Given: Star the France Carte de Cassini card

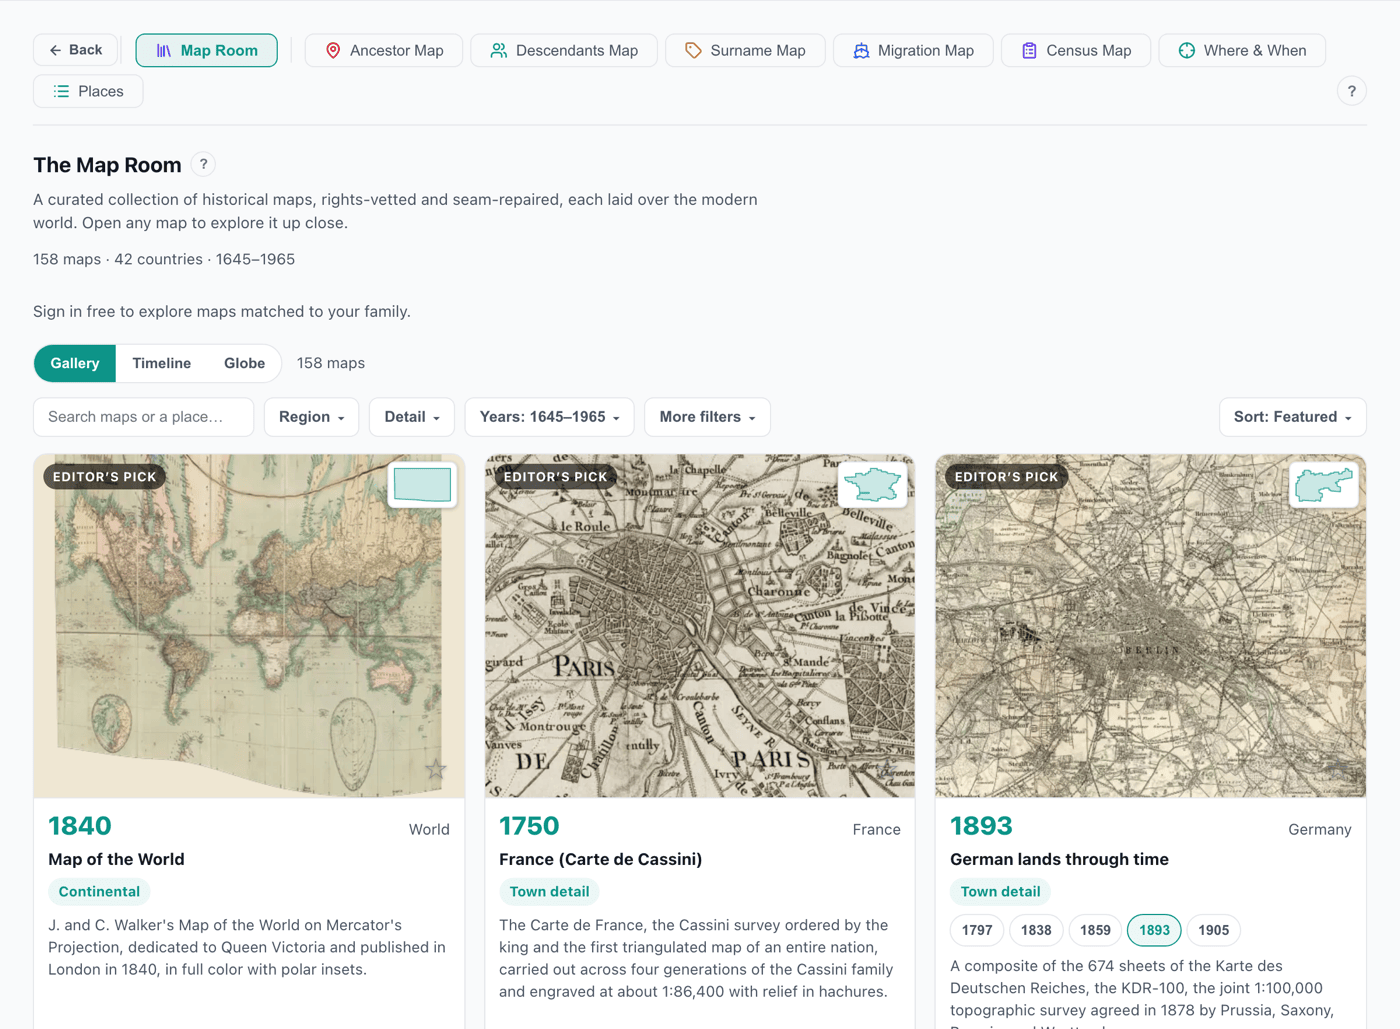Looking at the screenshot, I should (887, 769).
